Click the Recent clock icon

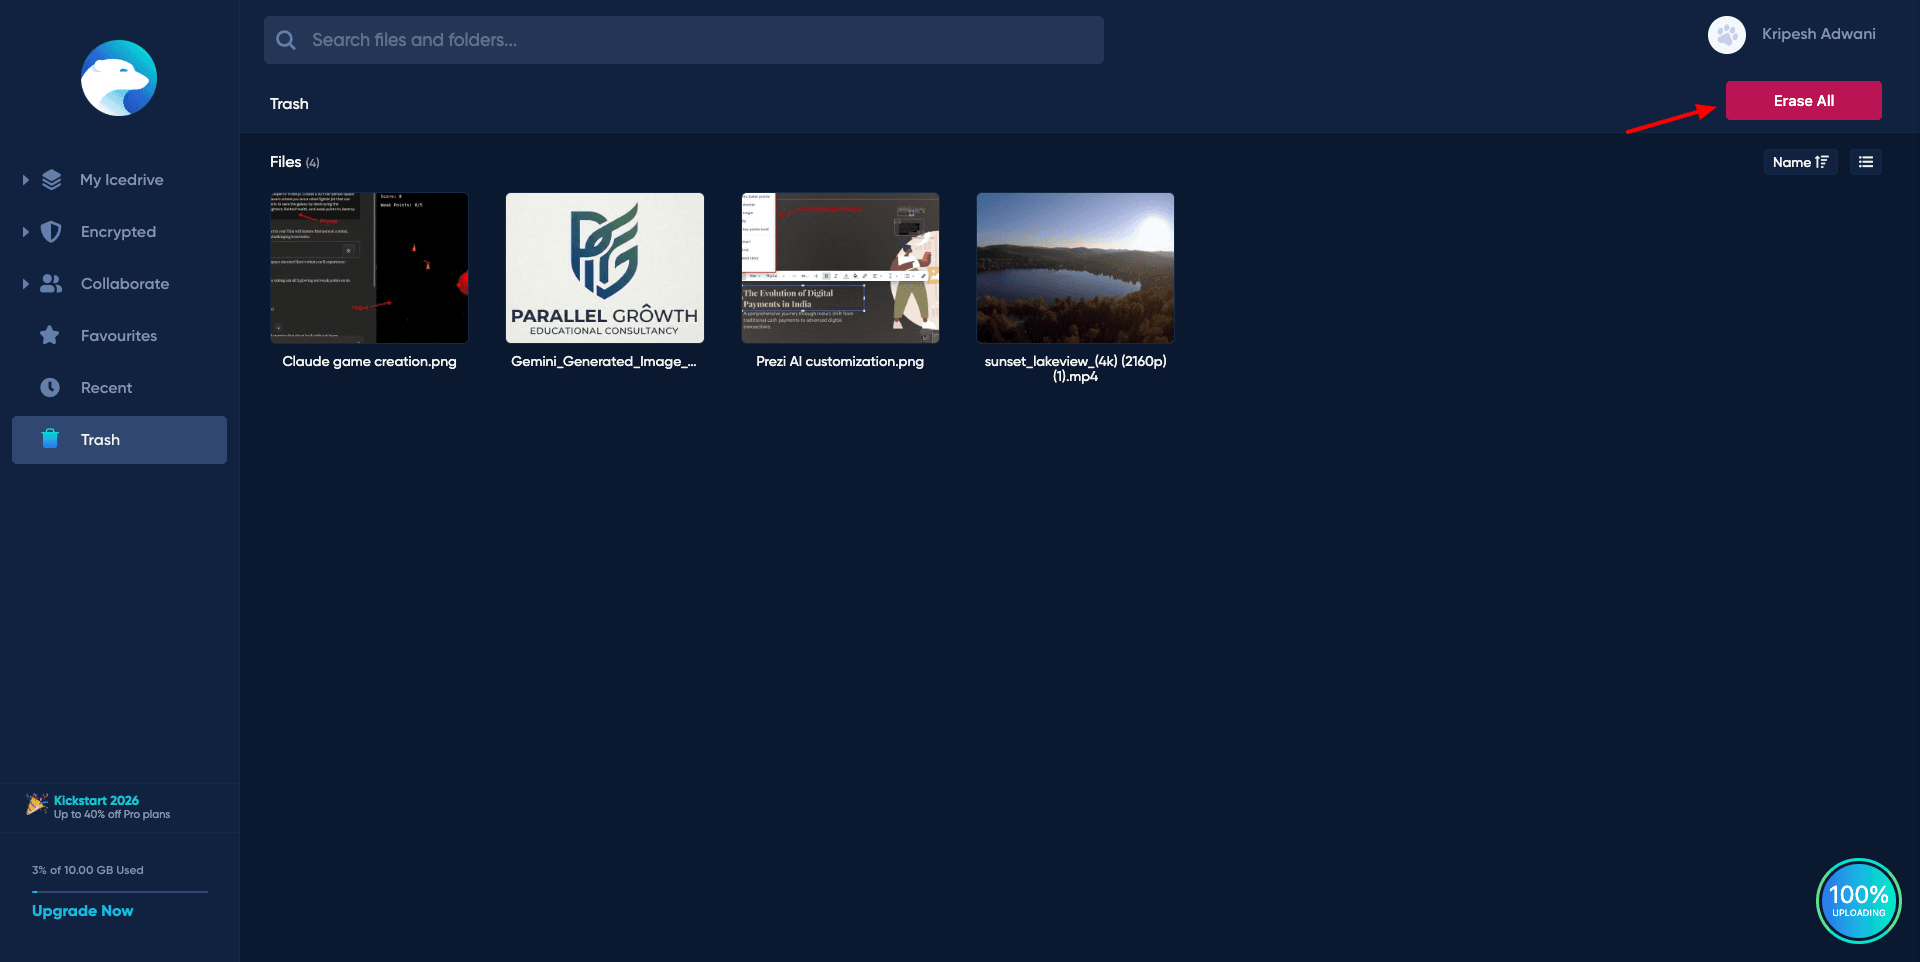(x=50, y=388)
